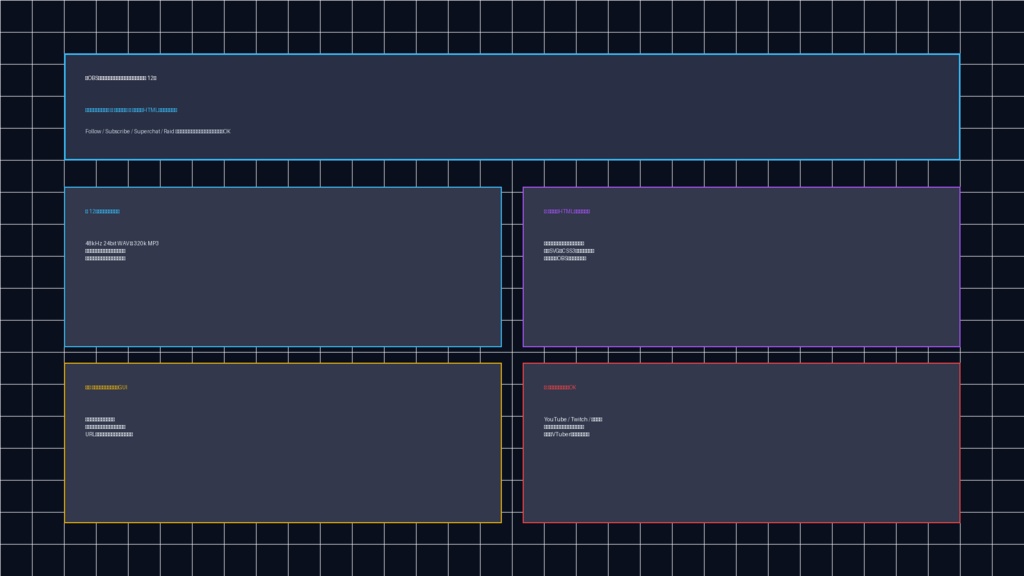Click the "Follow / Subscribe / Superchat / Raid" line
This screenshot has height=576, width=1024.
[x=157, y=131]
